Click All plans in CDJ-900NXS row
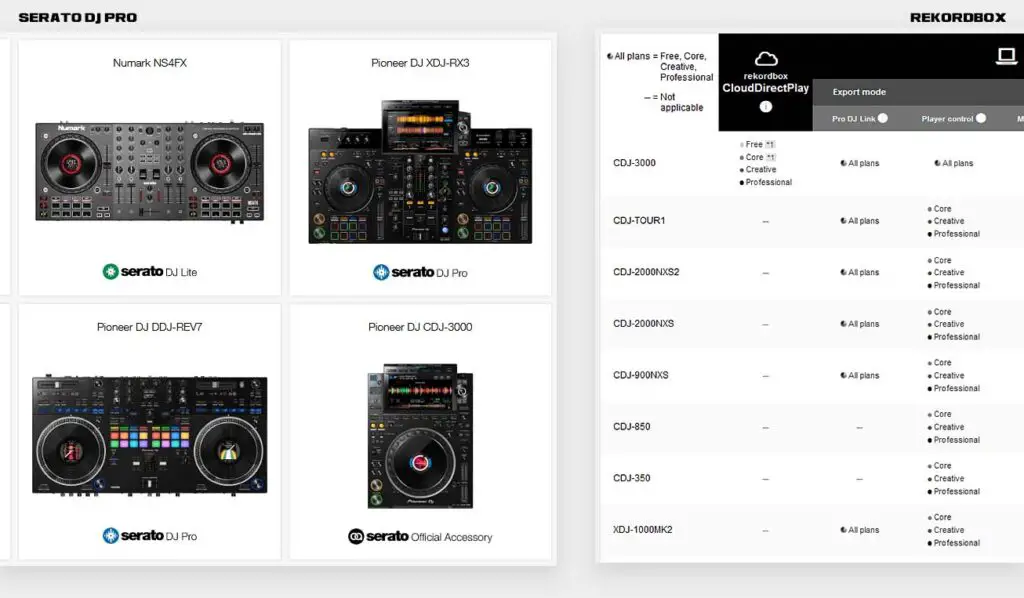 pyautogui.click(x=859, y=375)
